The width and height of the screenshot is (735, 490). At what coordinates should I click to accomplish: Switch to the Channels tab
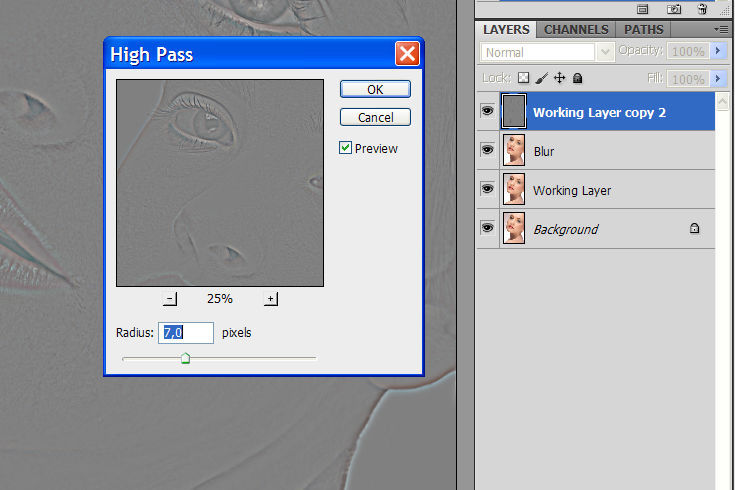tap(576, 30)
